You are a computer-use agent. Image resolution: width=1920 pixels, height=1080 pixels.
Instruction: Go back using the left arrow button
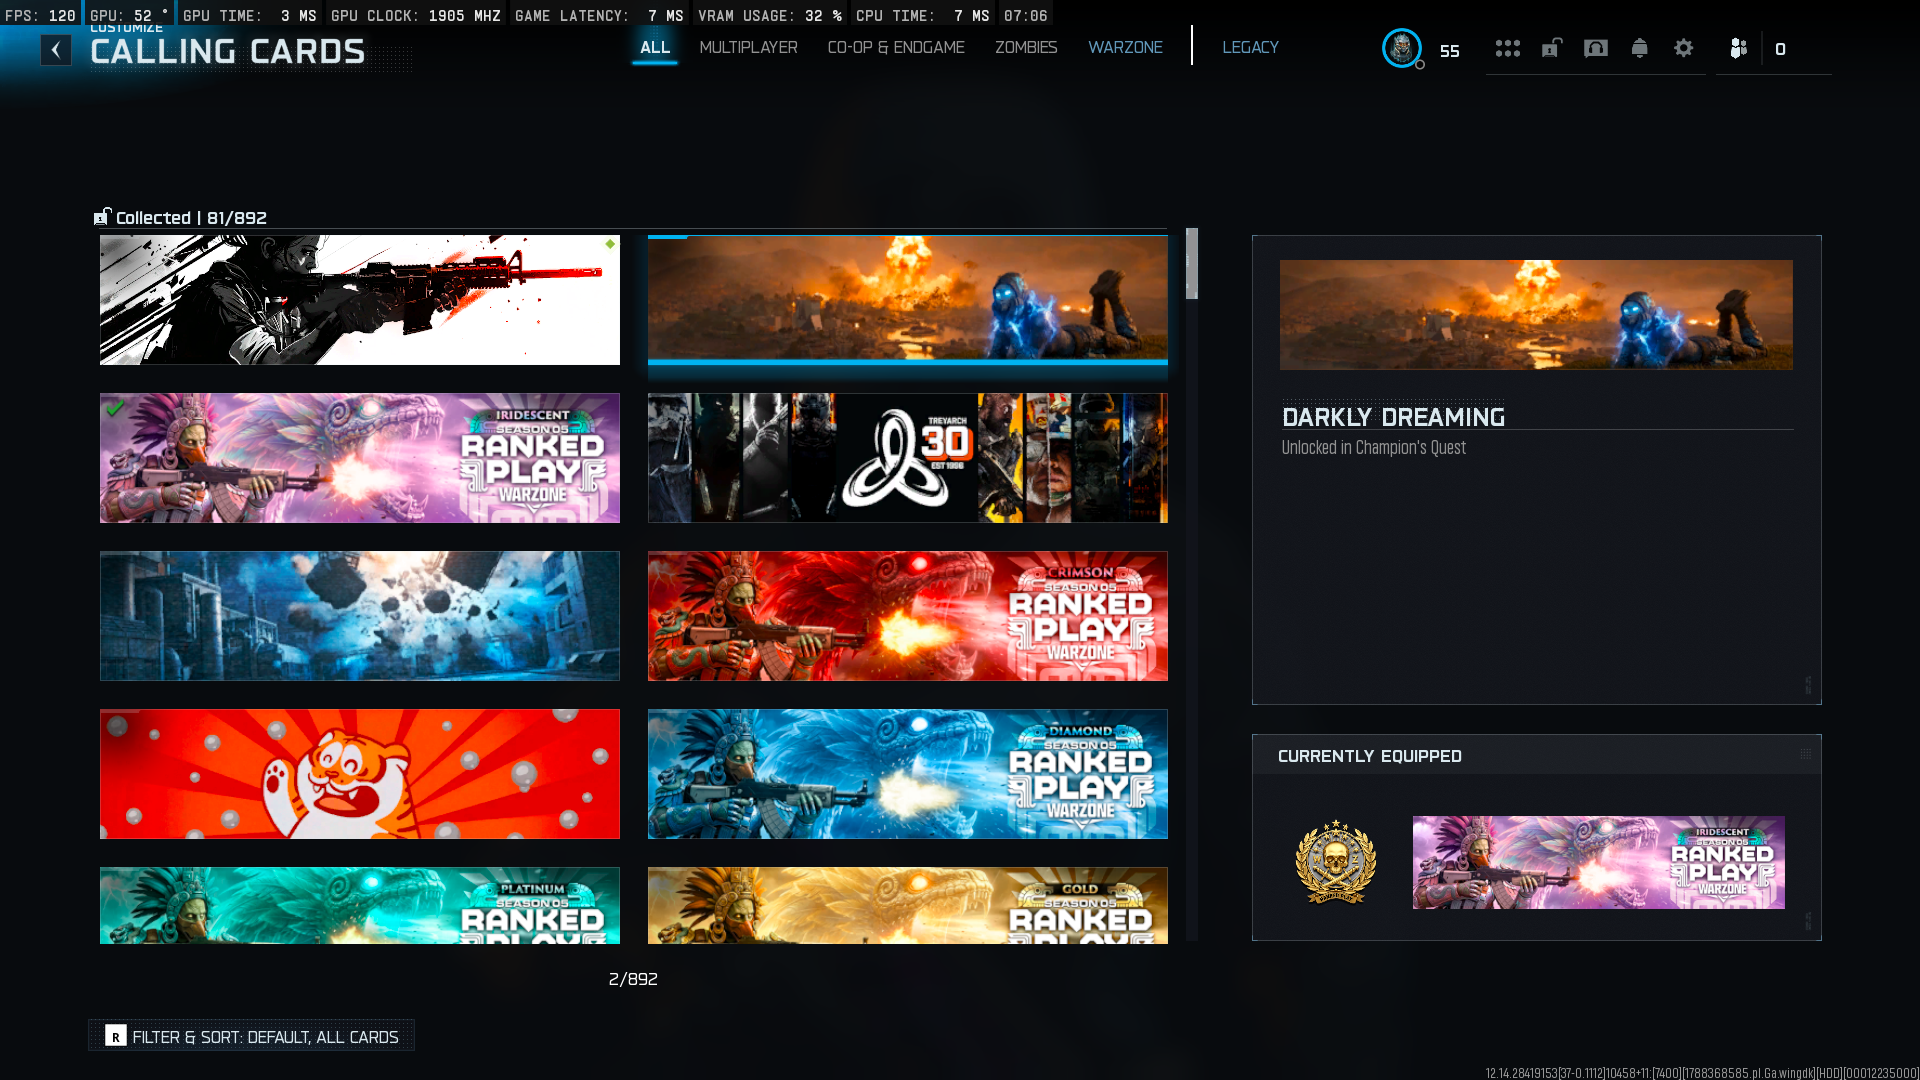56,50
